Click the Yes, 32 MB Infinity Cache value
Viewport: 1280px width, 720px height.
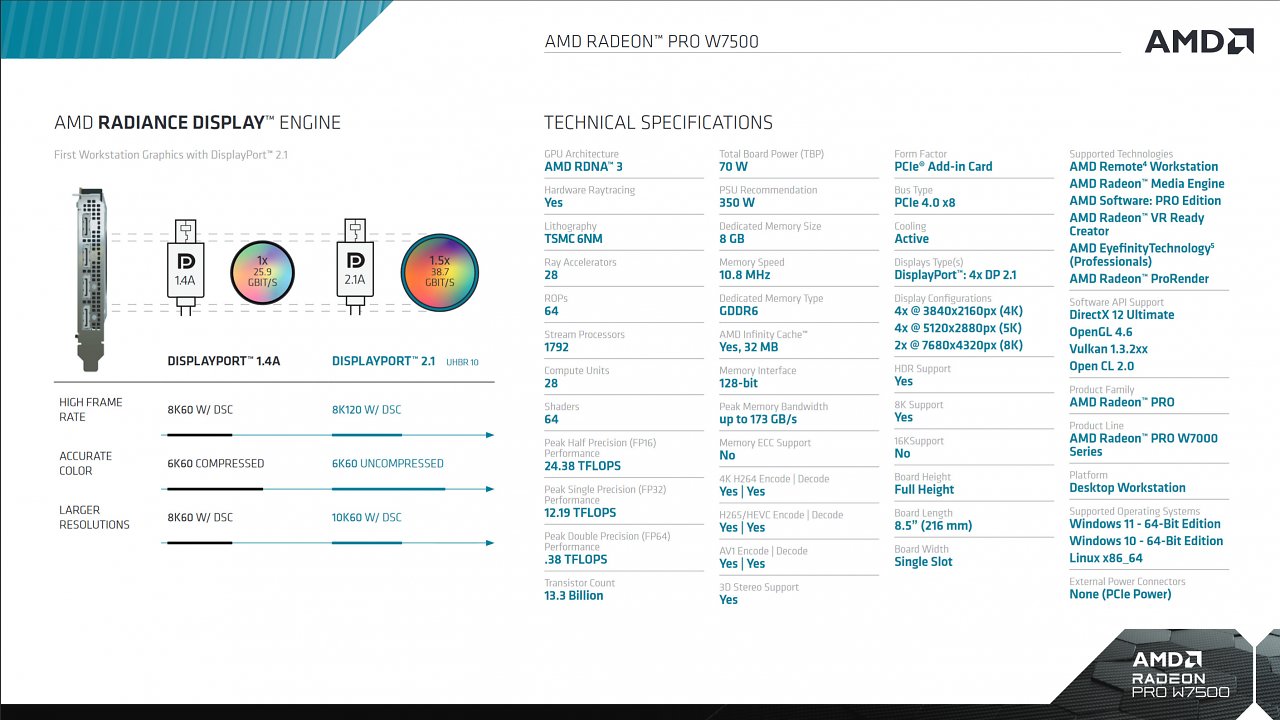pos(748,347)
